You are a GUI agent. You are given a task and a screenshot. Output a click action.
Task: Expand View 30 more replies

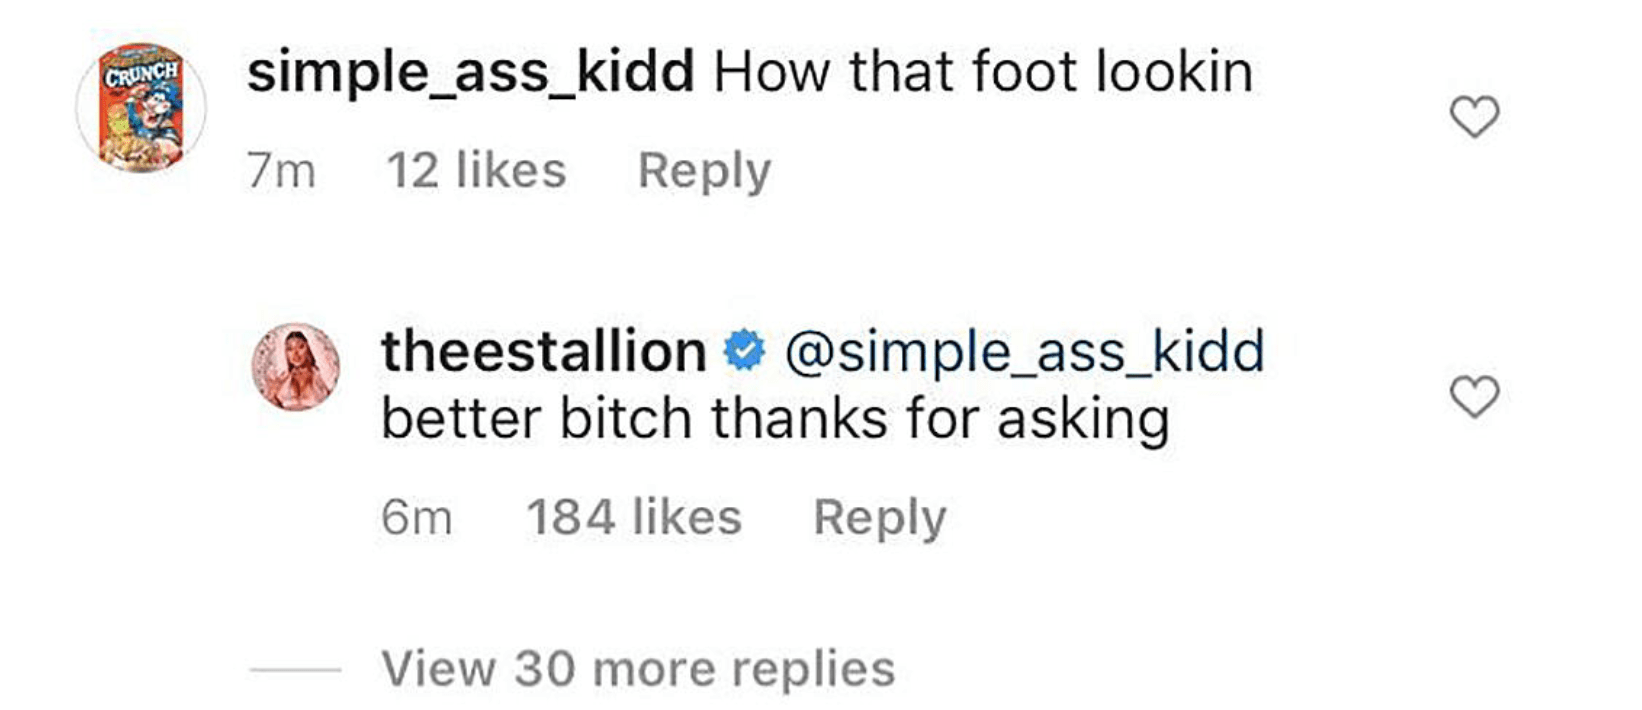point(637,668)
